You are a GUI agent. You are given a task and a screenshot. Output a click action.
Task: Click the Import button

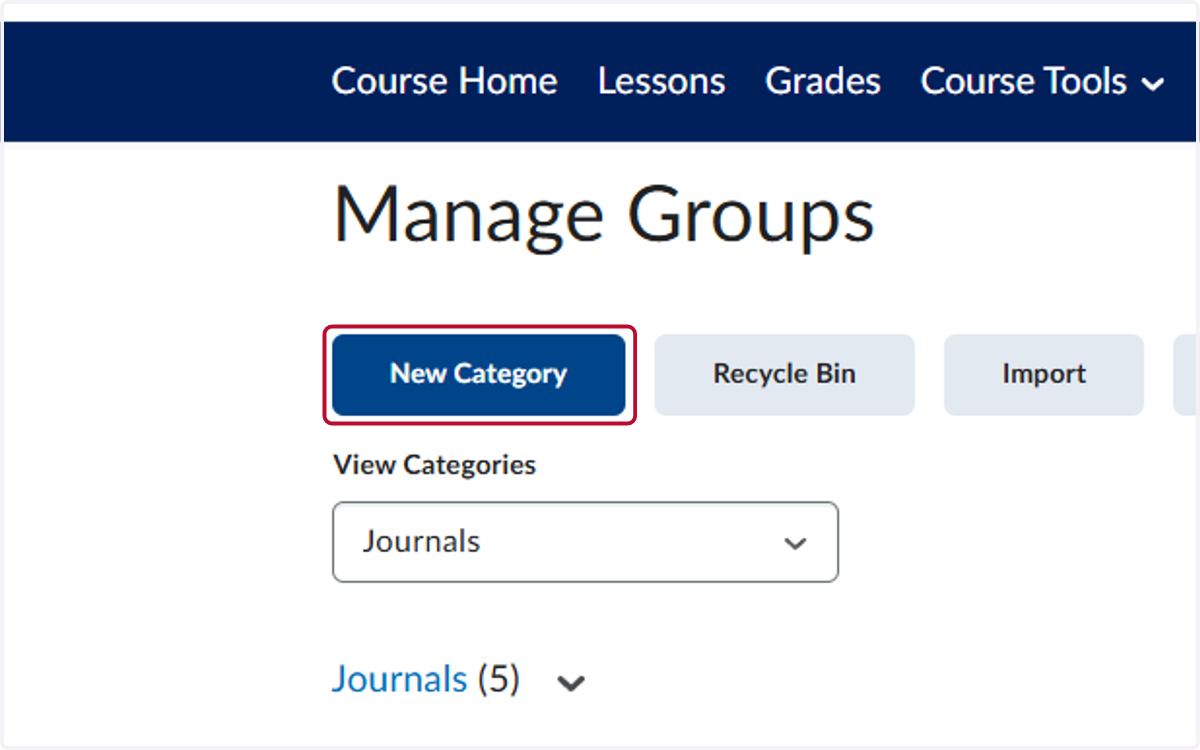pyautogui.click(x=1044, y=374)
